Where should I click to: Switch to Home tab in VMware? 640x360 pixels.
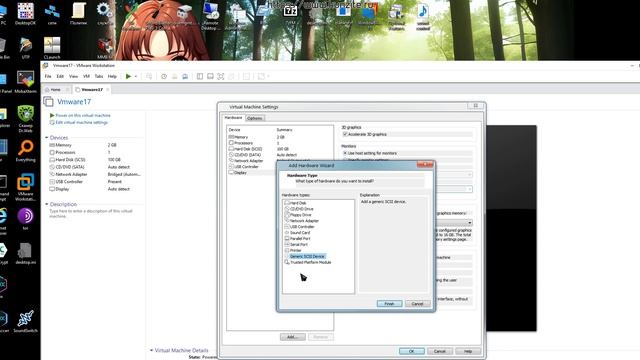click(56, 89)
